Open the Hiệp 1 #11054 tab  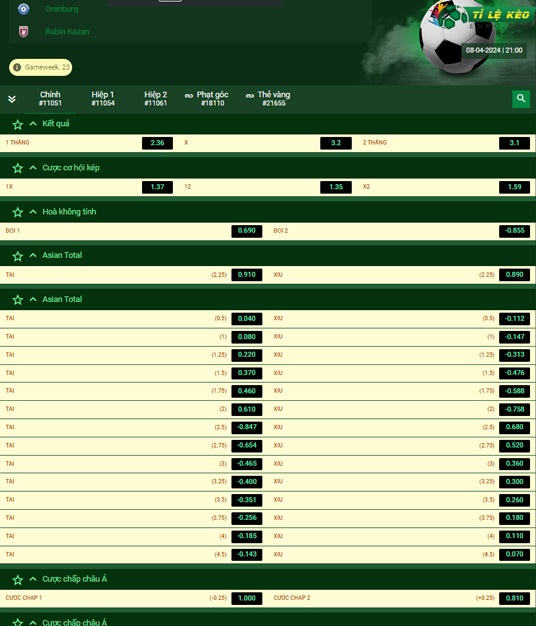(103, 99)
